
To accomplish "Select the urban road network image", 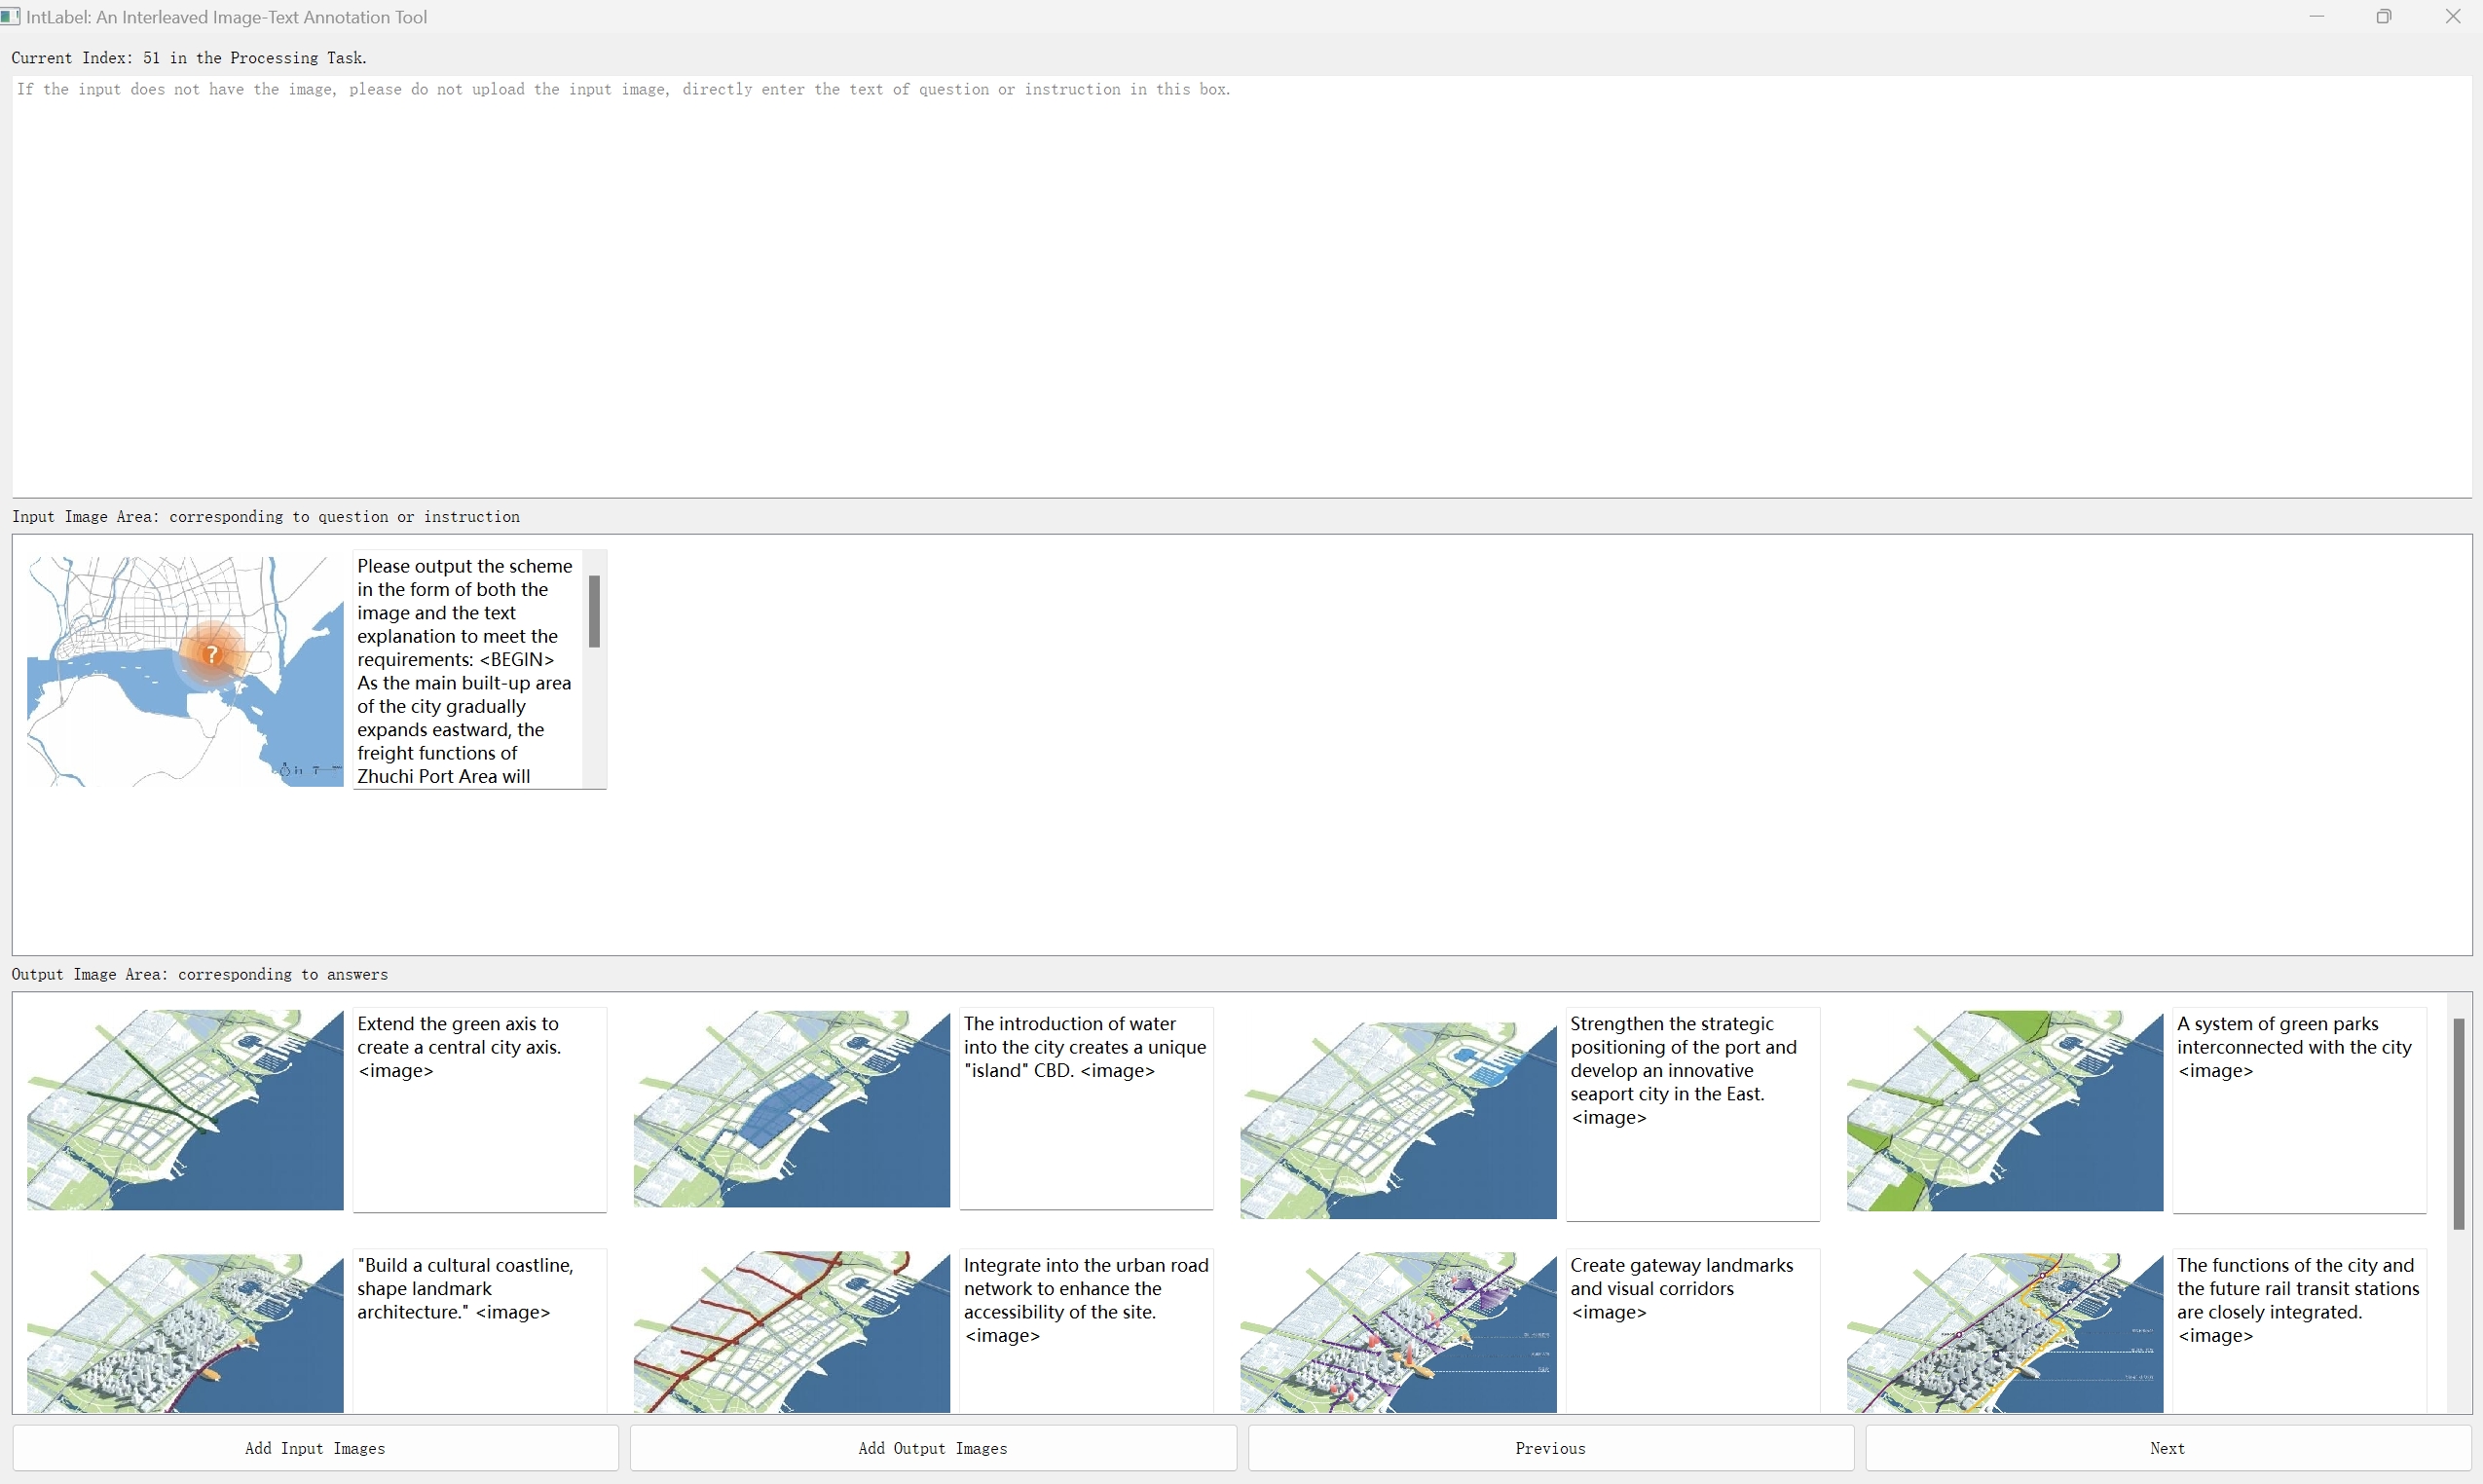I will (x=791, y=1332).
